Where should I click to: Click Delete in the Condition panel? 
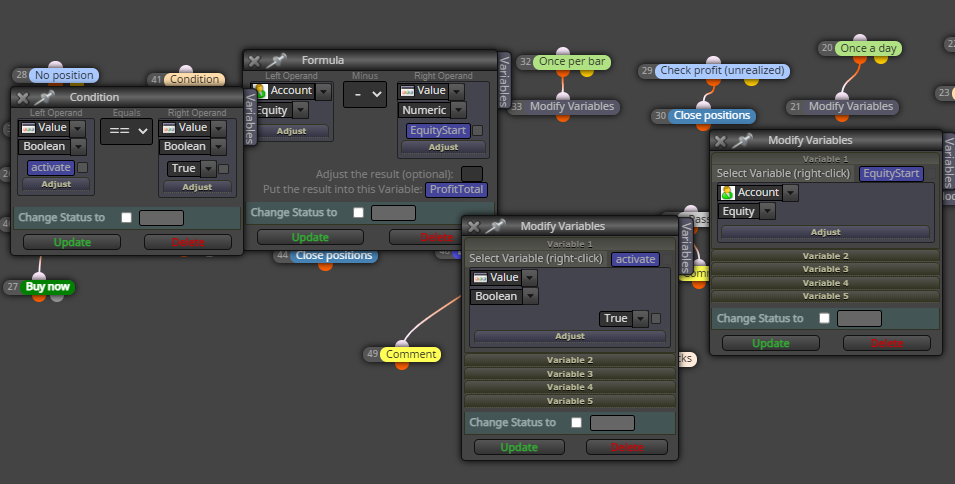pos(188,242)
